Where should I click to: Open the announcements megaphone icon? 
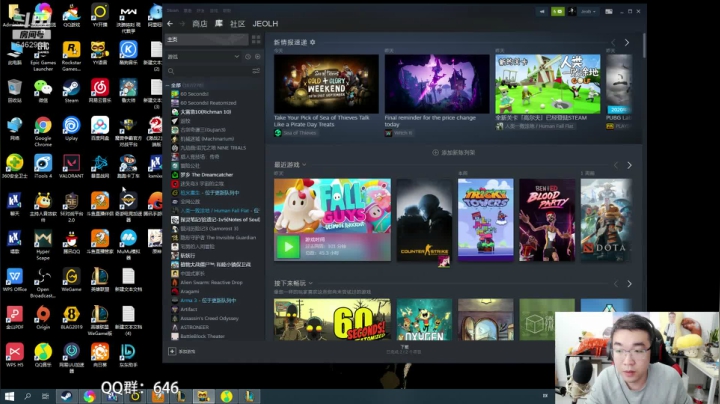tap(542, 11)
